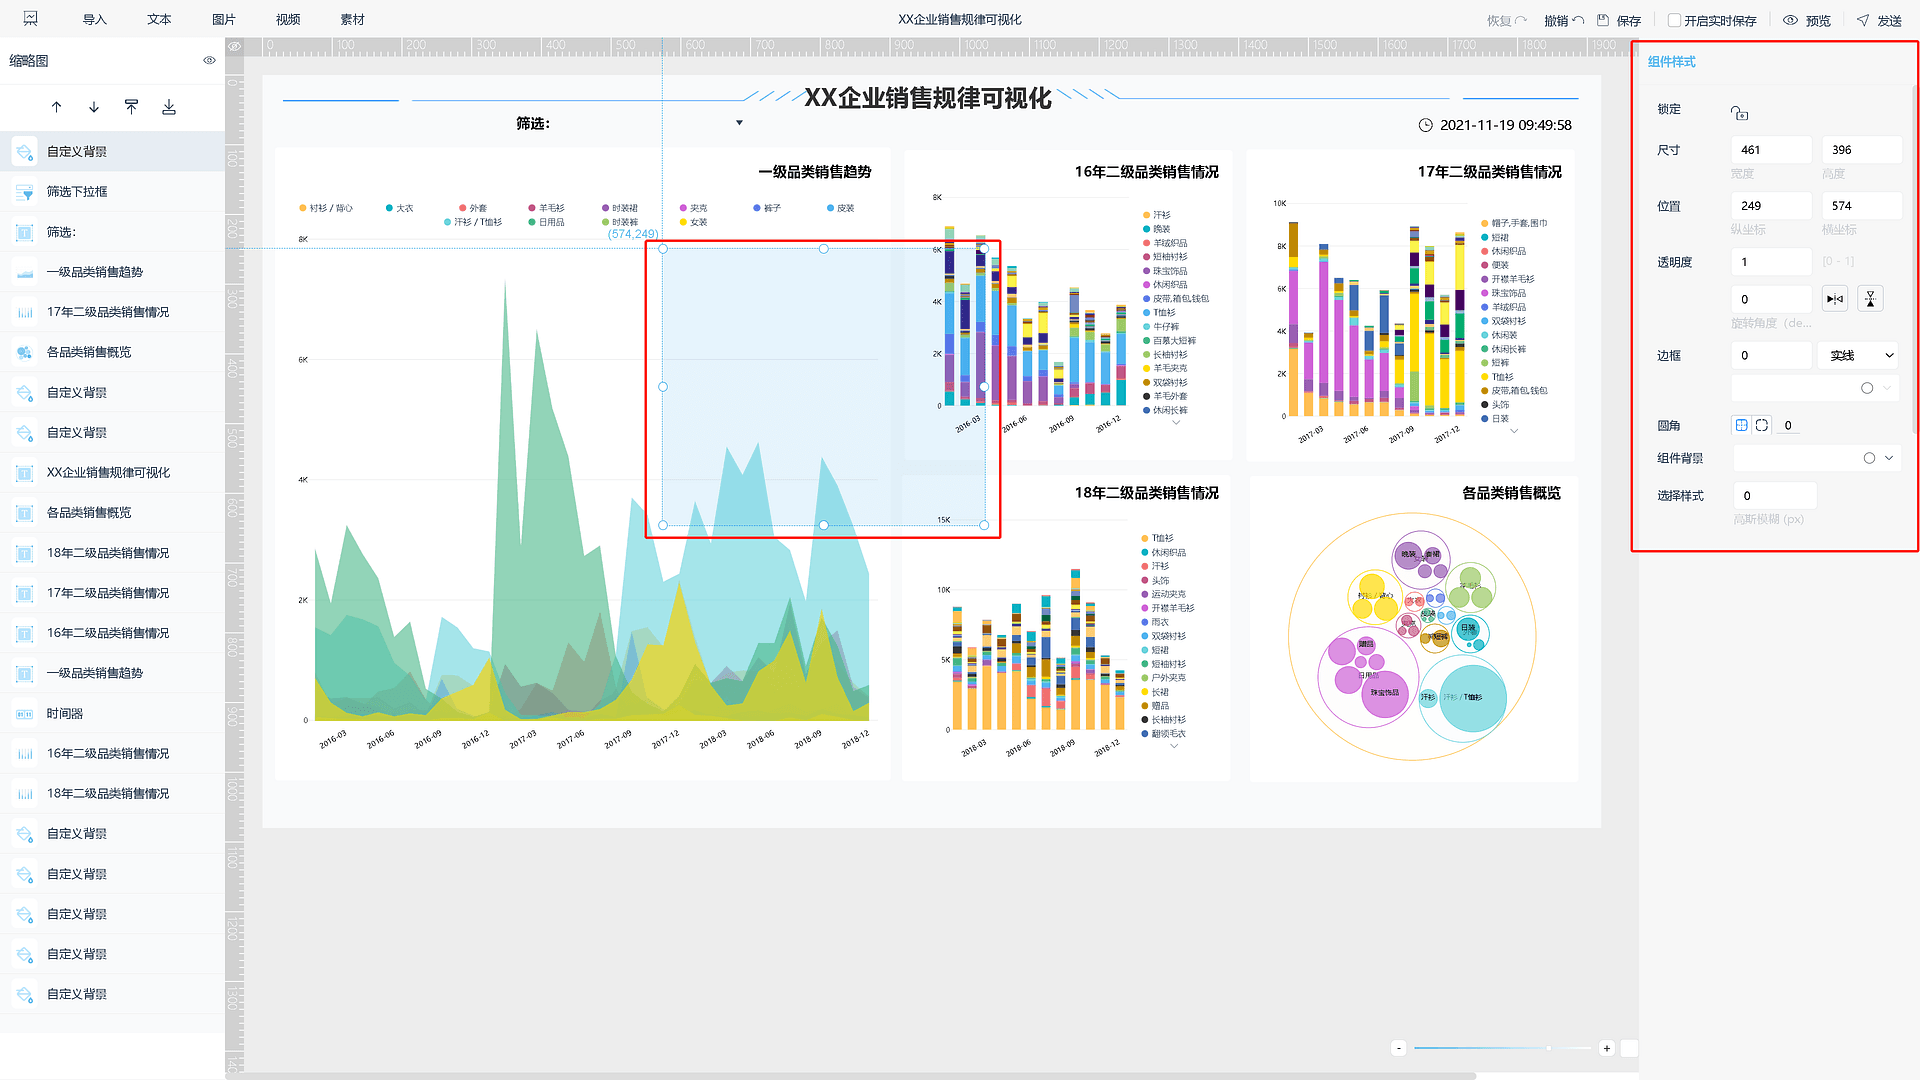Select the 图片 menu tab
Image resolution: width=1920 pixels, height=1080 pixels.
pos(224,18)
